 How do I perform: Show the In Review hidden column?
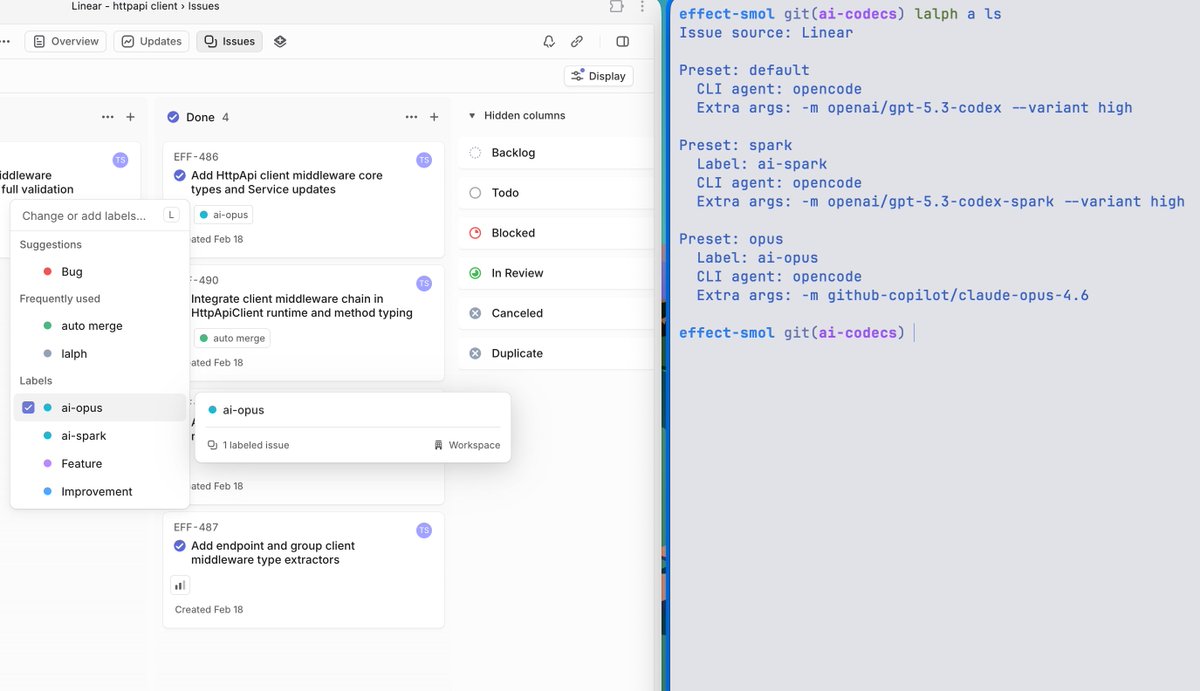pyautogui.click(x=556, y=273)
